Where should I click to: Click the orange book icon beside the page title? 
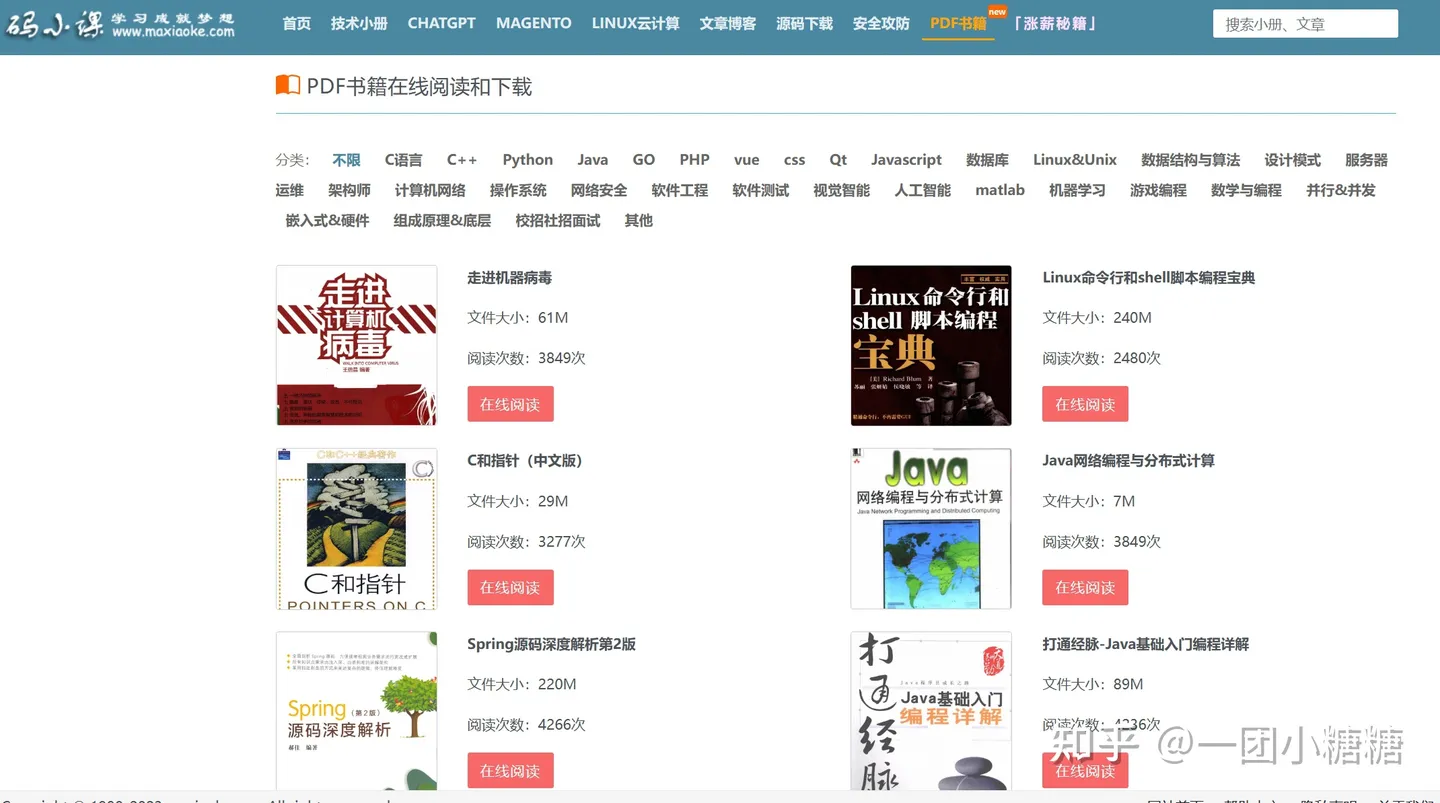[x=288, y=85]
